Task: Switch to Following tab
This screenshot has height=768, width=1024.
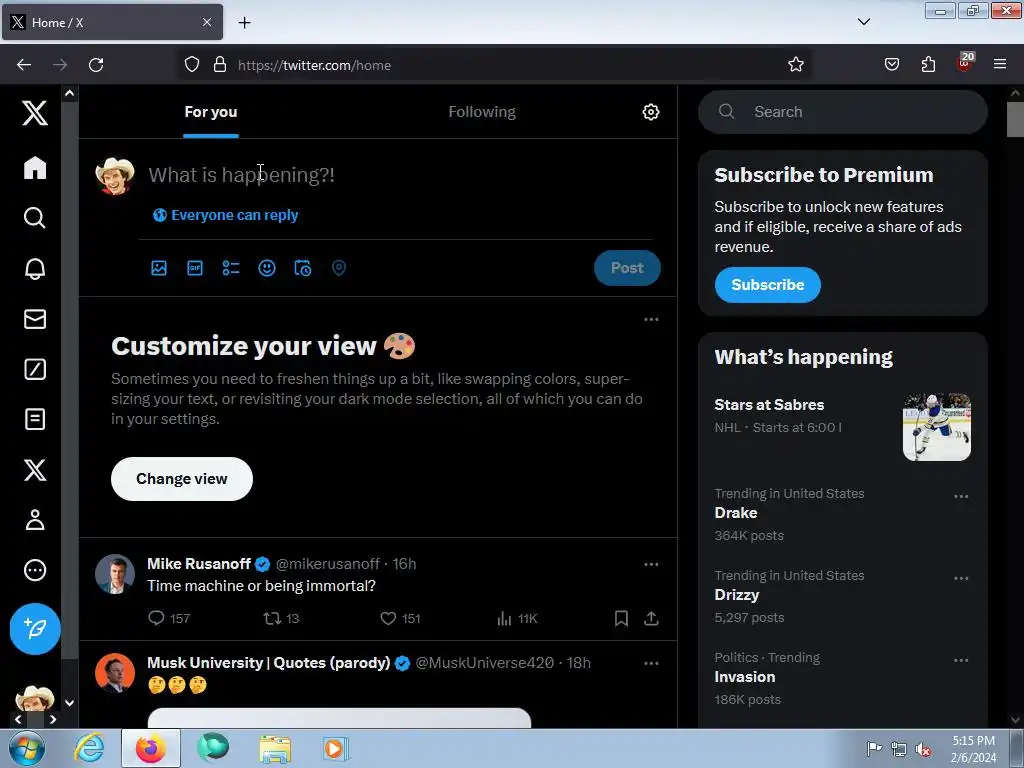Action: 482,112
